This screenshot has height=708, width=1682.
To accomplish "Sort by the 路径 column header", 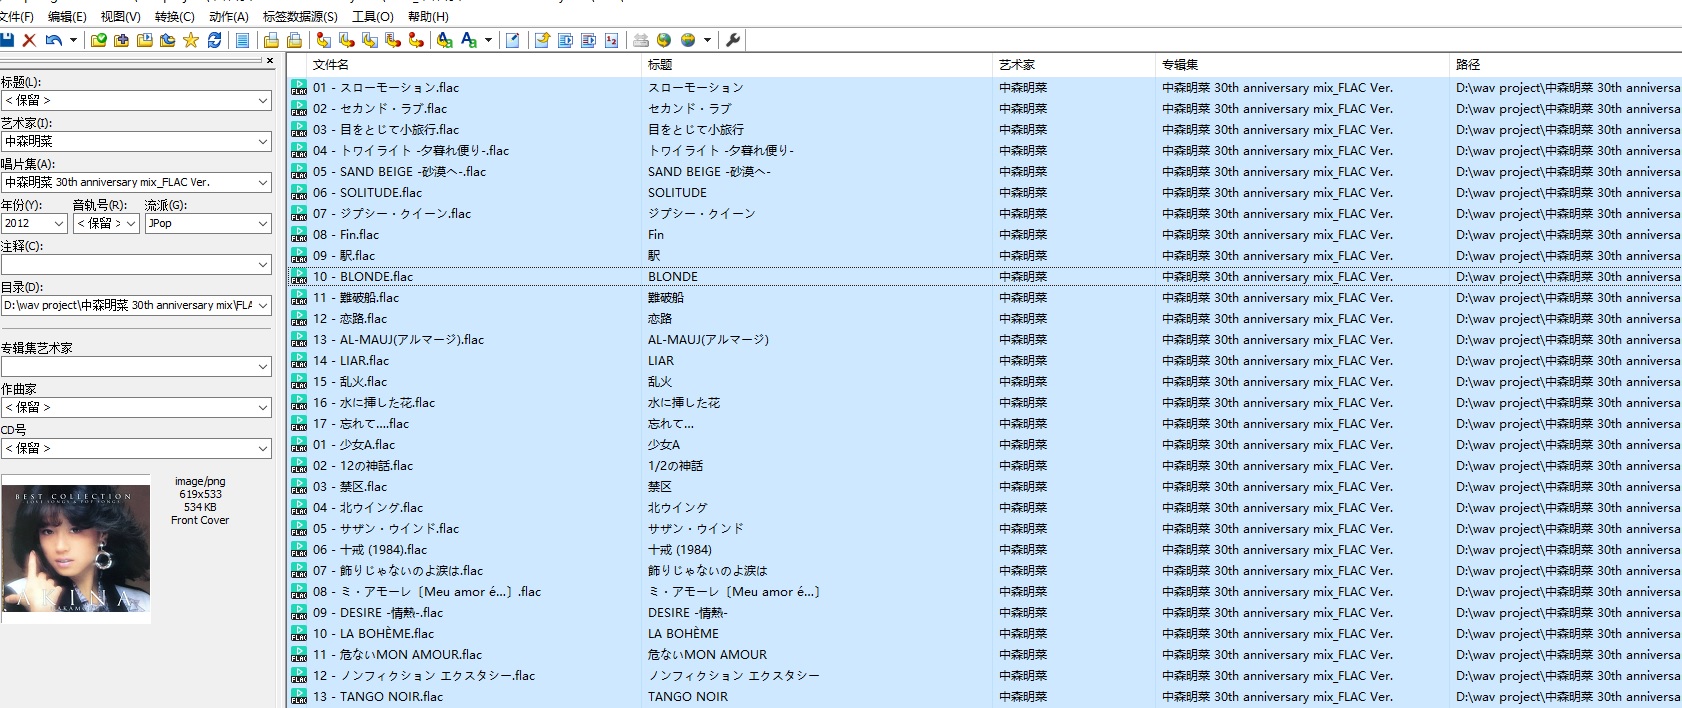I will click(x=1566, y=64).
